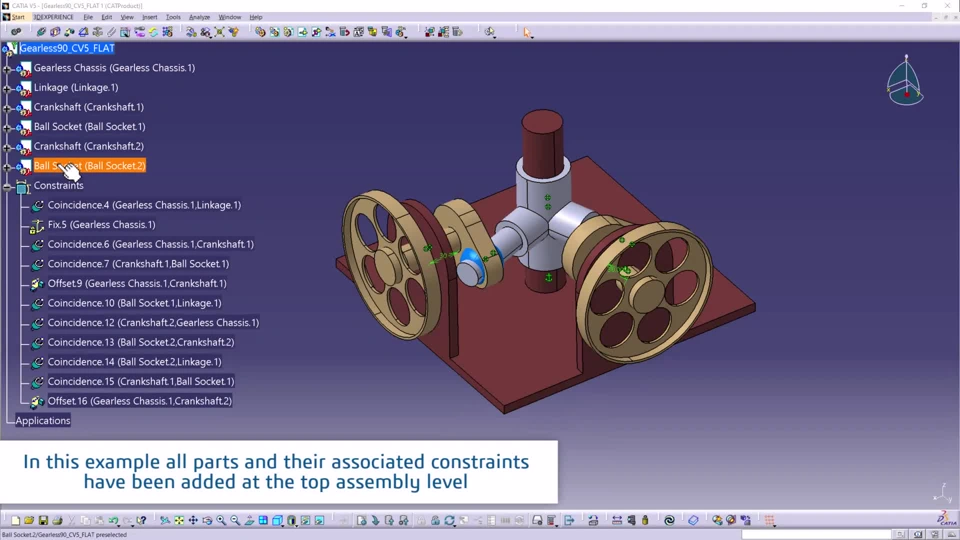Collapse the Constraints tree node
The height and width of the screenshot is (540, 960).
[7, 187]
